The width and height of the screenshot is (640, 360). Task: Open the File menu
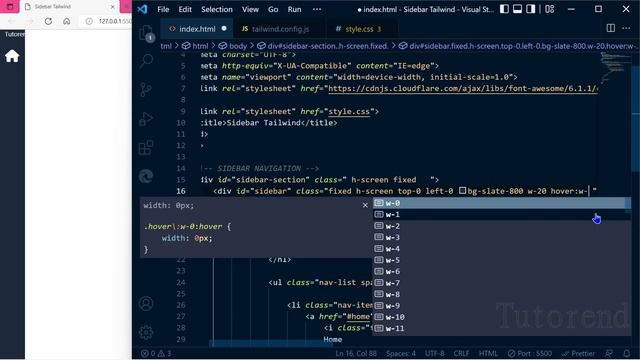(163, 9)
